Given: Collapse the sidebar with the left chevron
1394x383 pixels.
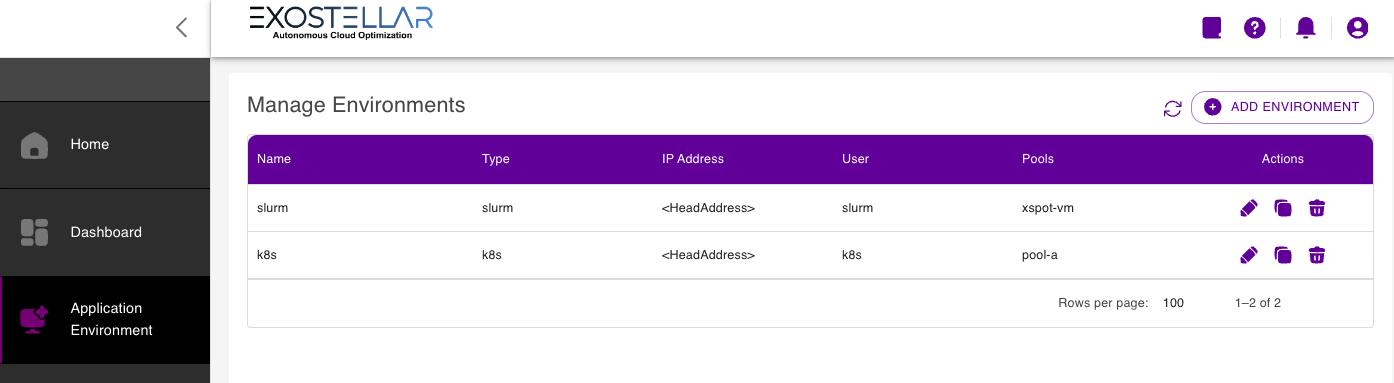Looking at the screenshot, I should tap(181, 28).
